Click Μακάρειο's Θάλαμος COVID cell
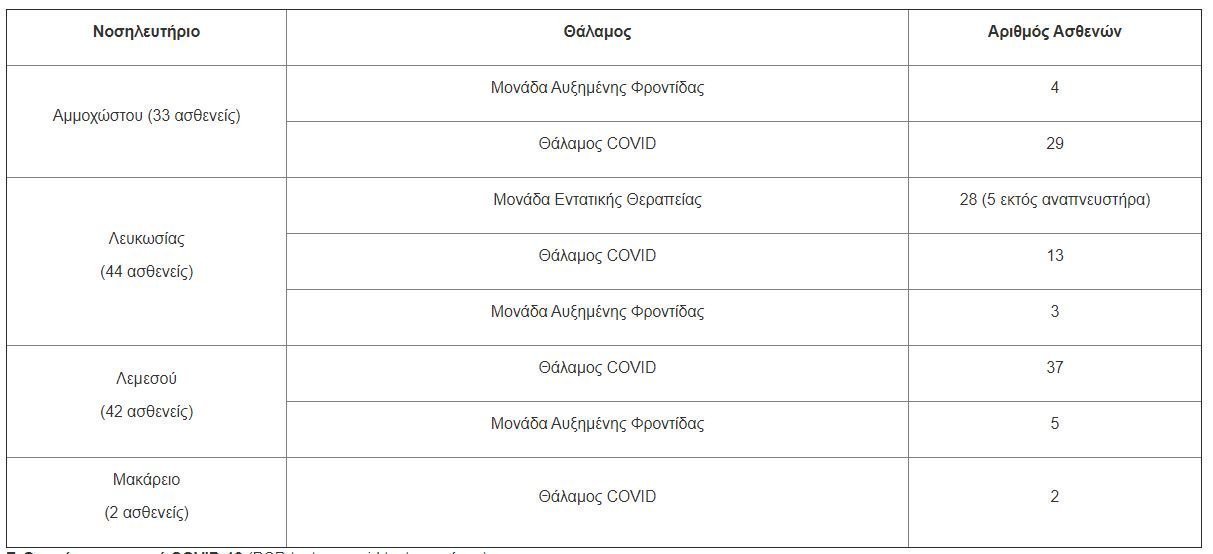This screenshot has width=1213, height=554. [597, 502]
